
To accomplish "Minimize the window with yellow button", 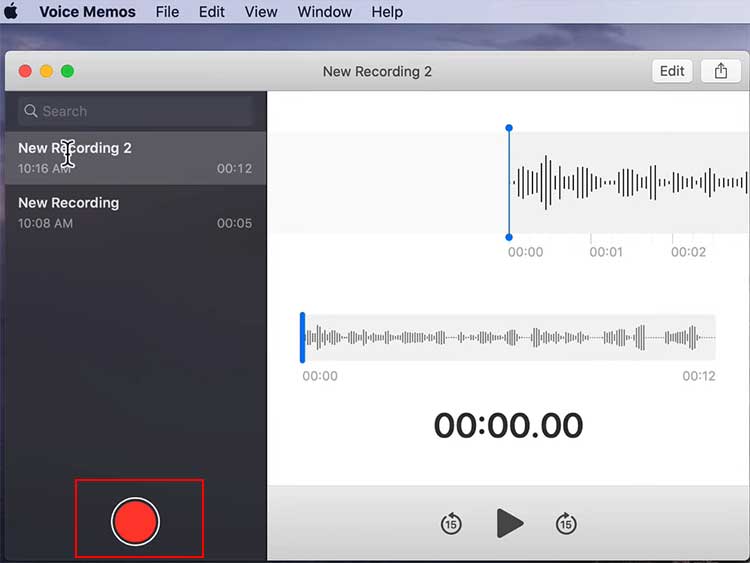I will pos(46,71).
